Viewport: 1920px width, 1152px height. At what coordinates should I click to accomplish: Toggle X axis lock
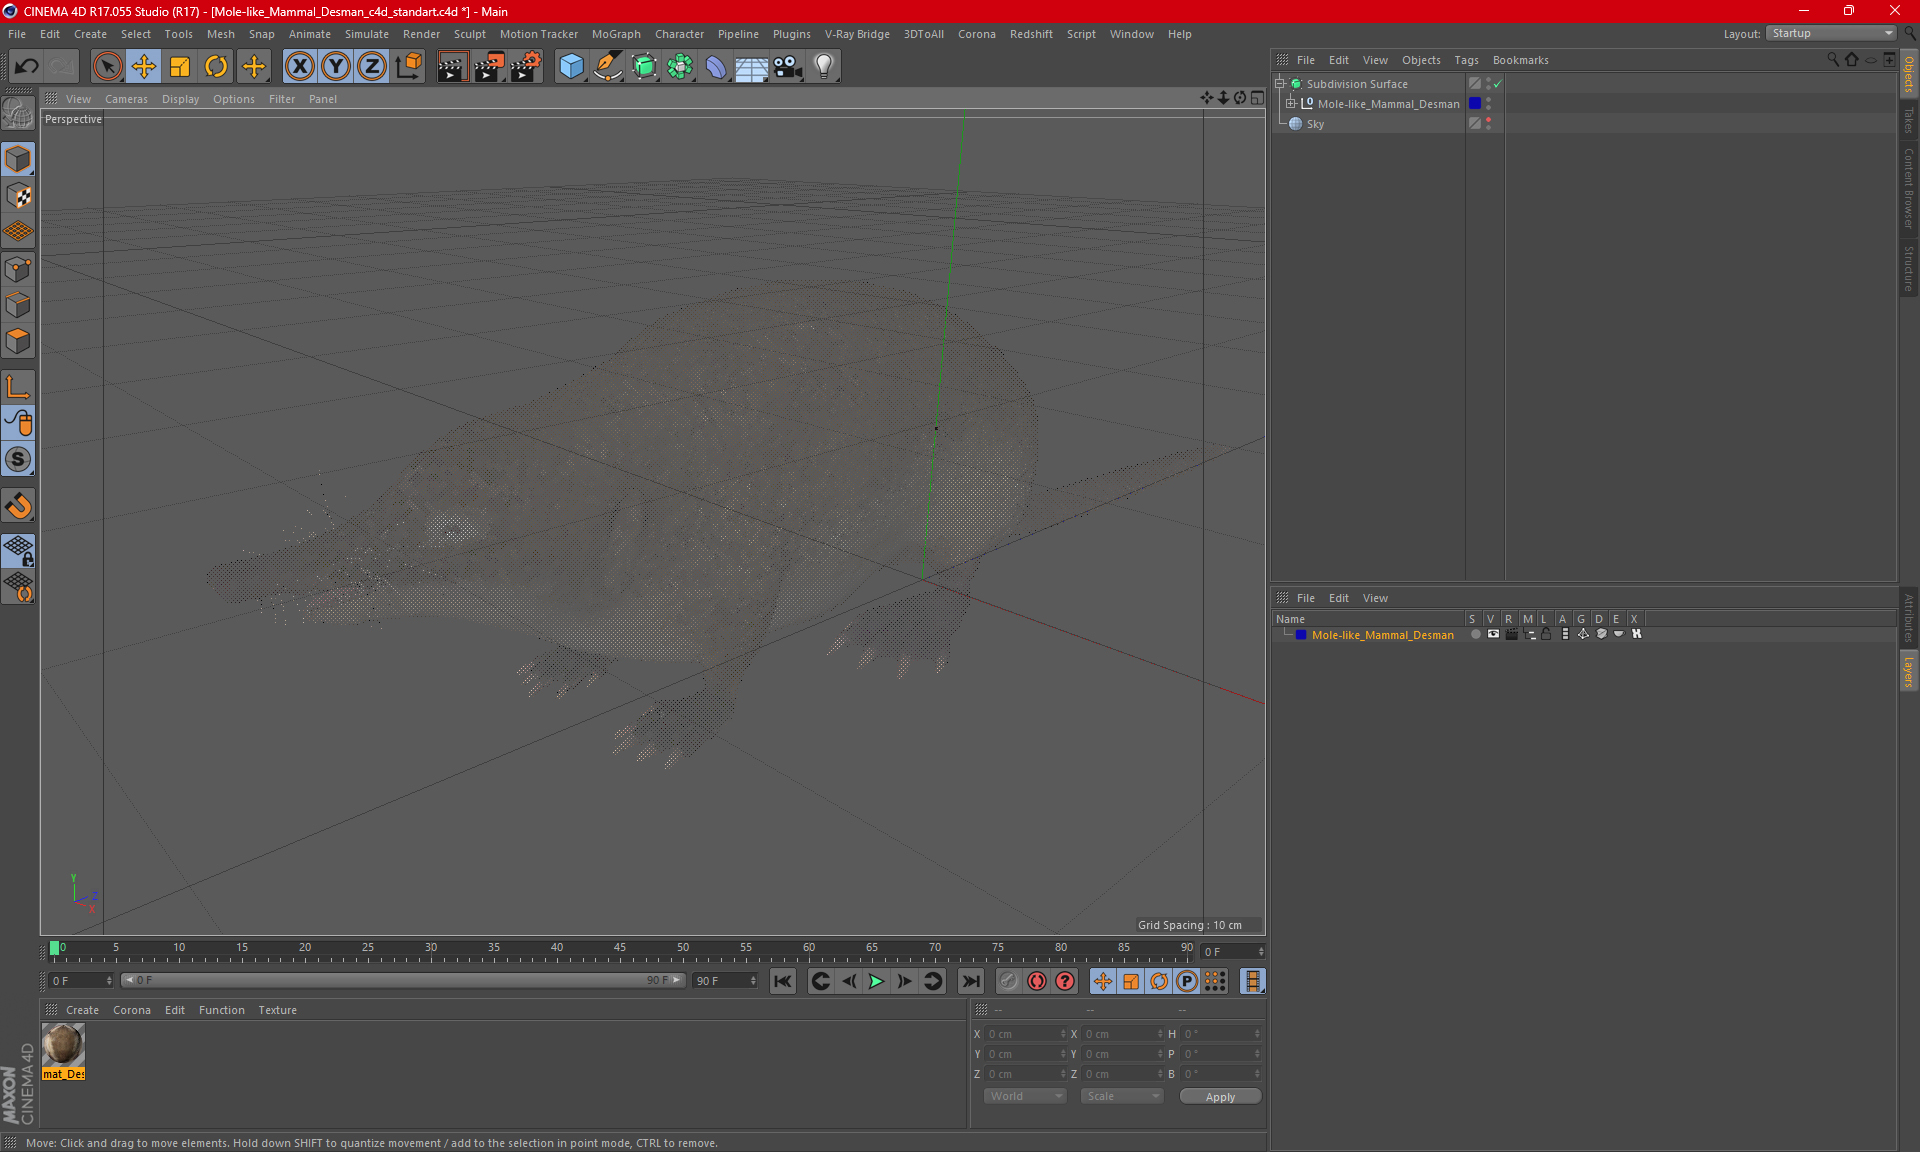[x=299, y=66]
